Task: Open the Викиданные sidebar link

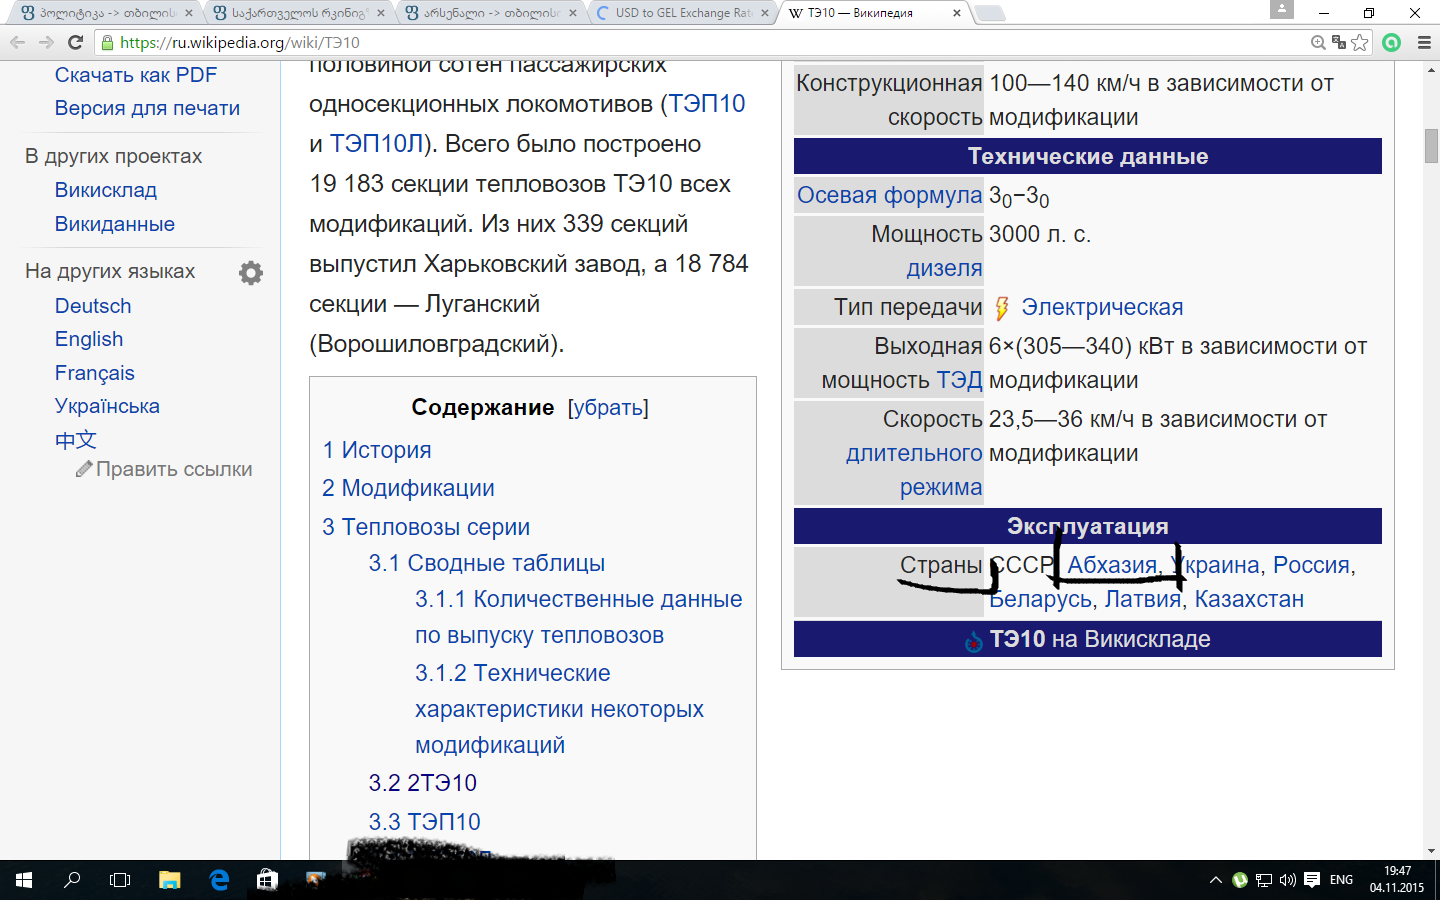Action: 115,224
